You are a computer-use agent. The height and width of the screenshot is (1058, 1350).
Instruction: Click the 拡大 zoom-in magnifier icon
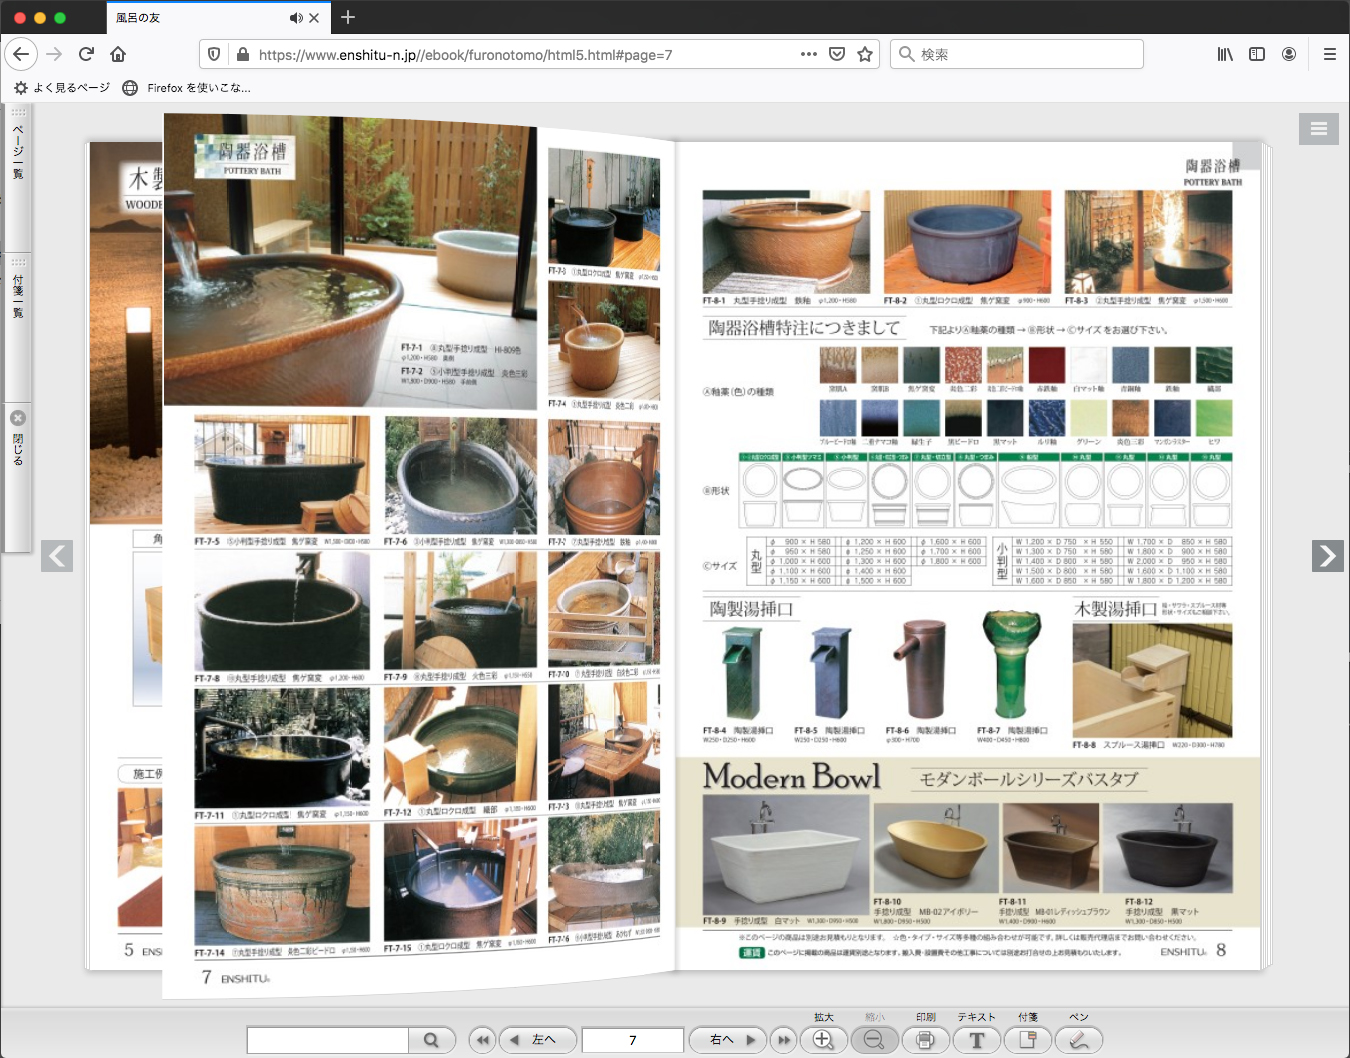point(823,1040)
